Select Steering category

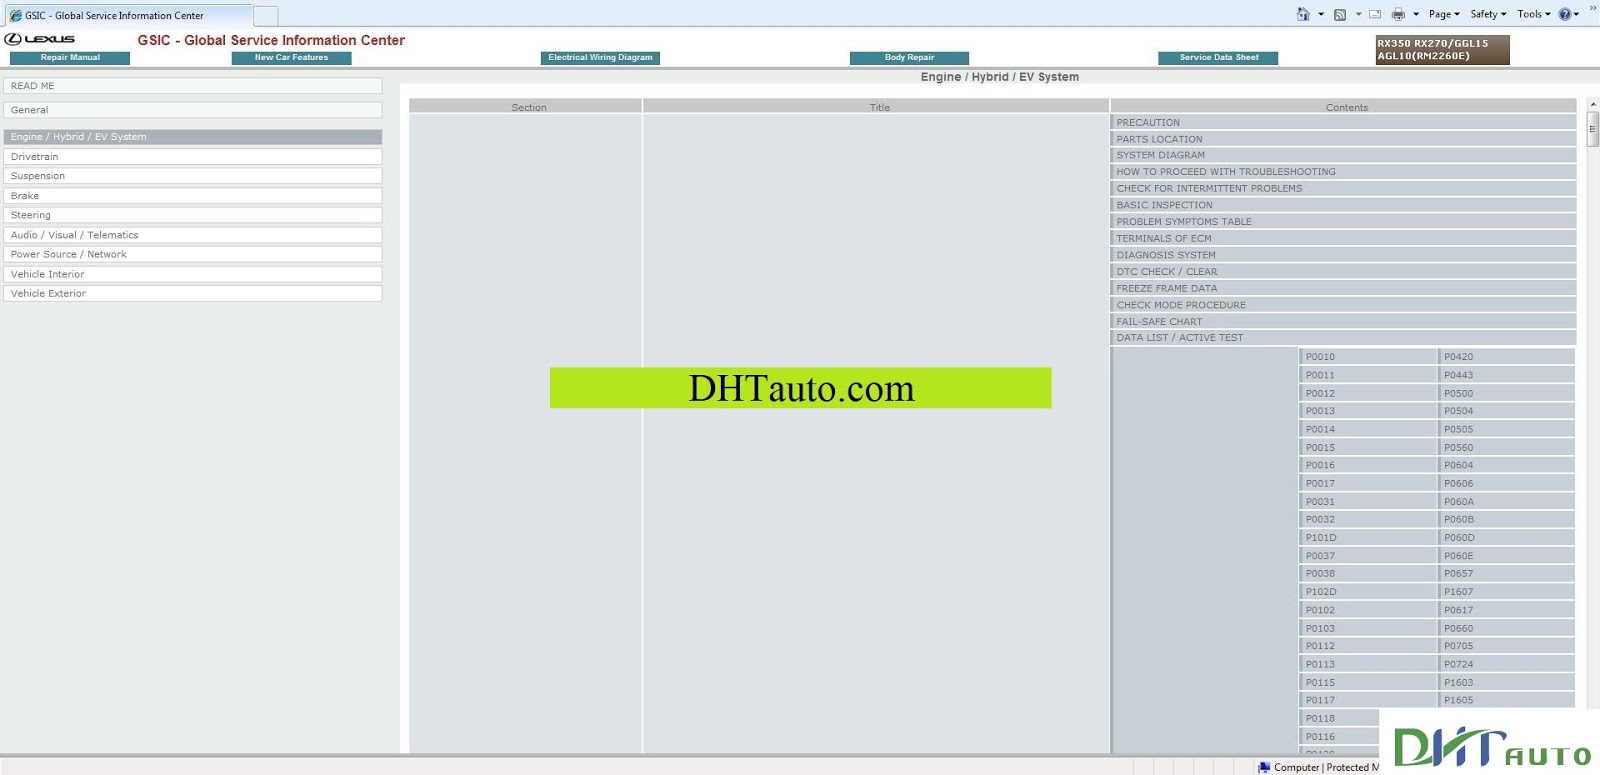(x=193, y=215)
